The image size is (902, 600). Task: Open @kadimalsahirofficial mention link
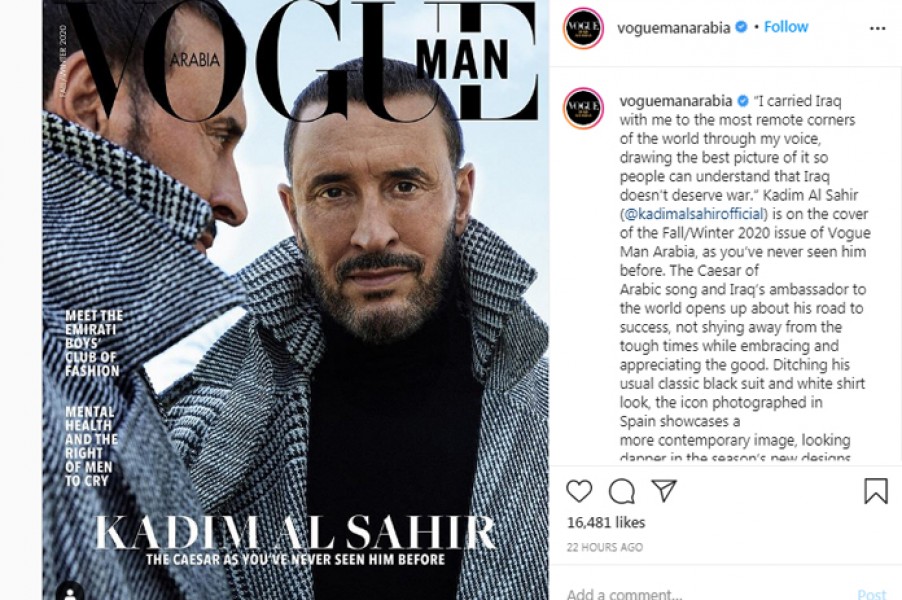click(x=693, y=214)
